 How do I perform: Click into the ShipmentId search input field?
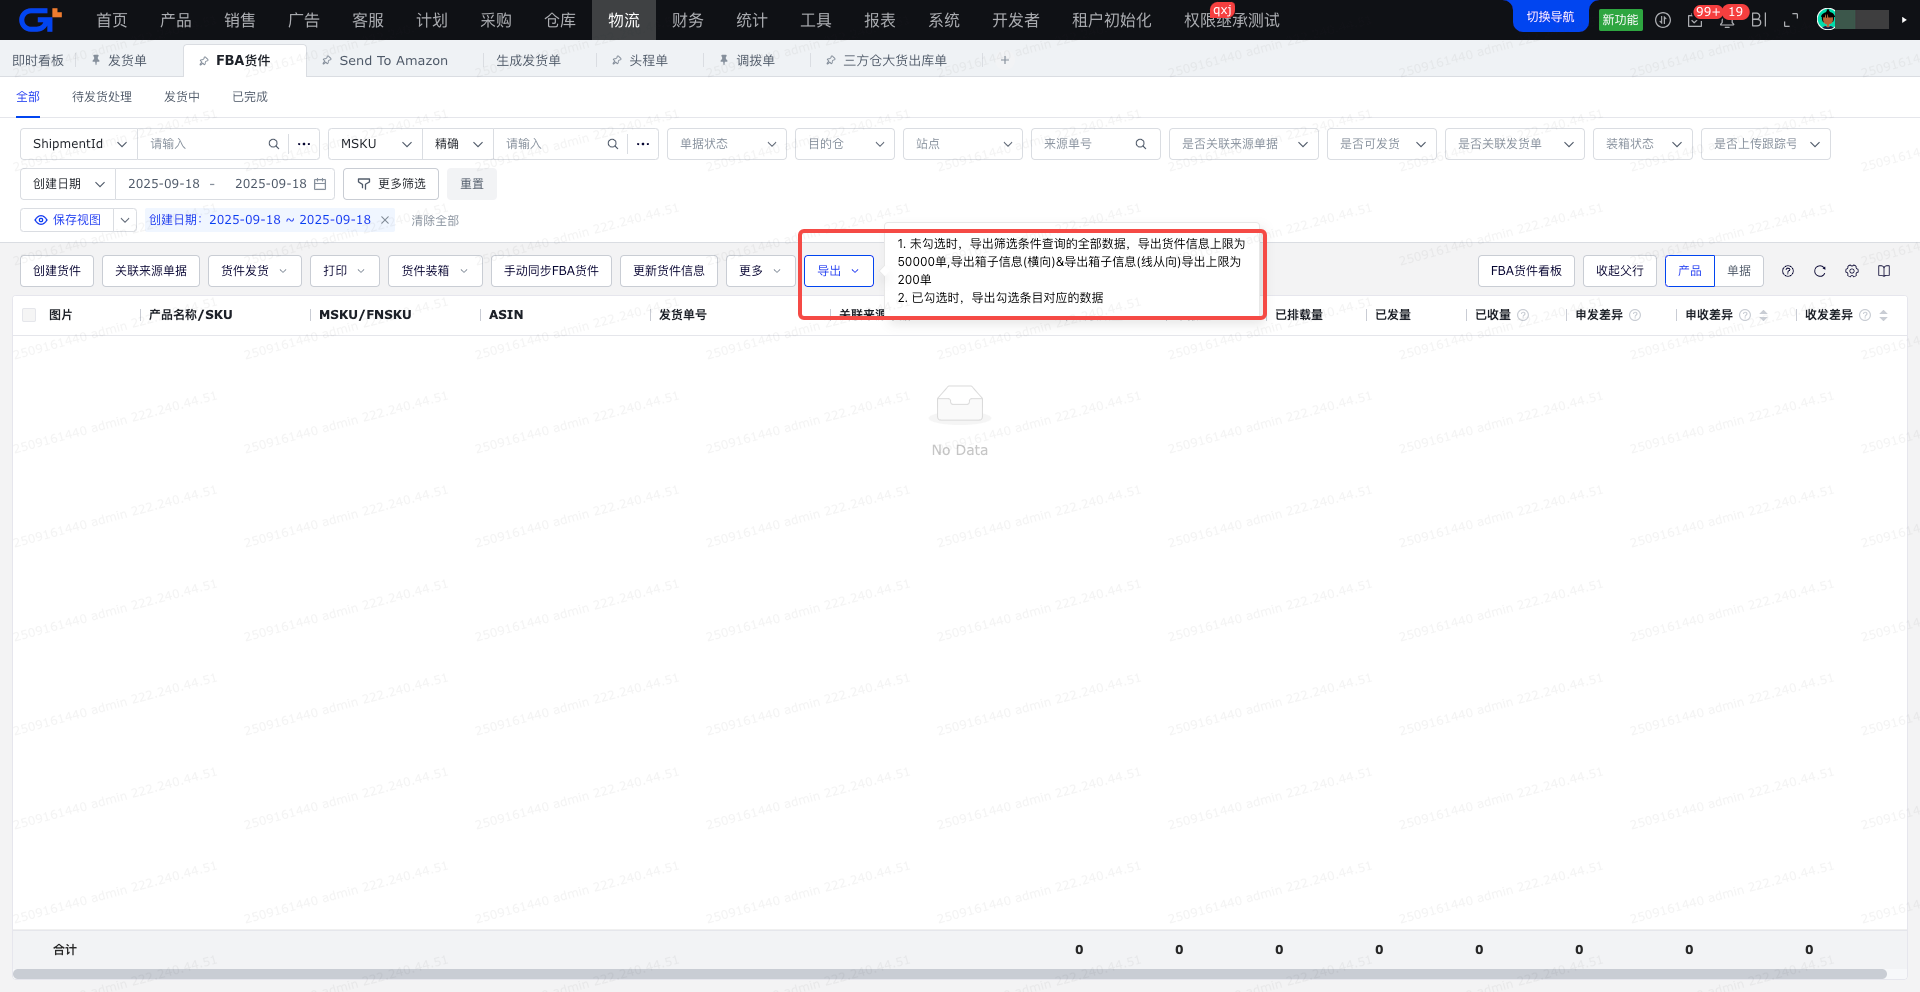coord(205,144)
